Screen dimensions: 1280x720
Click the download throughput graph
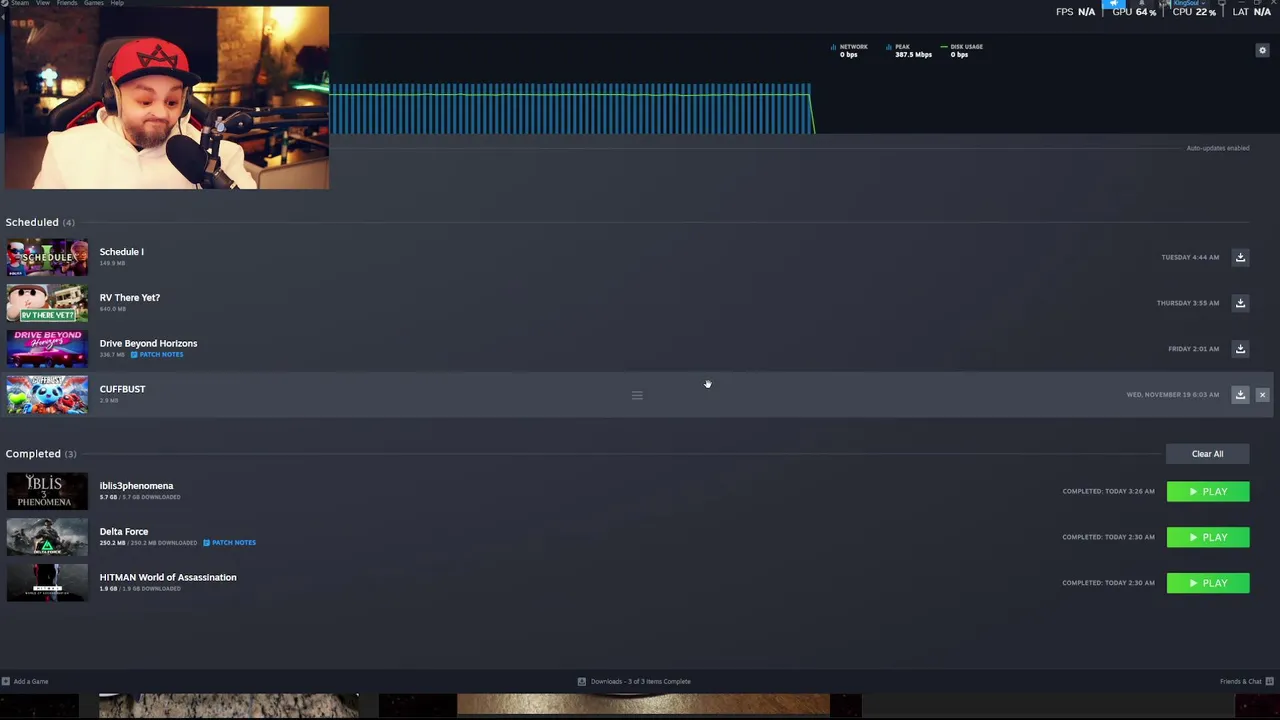(x=572, y=109)
